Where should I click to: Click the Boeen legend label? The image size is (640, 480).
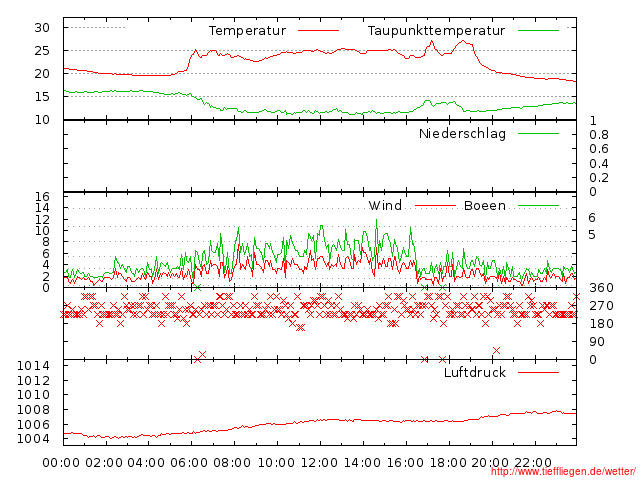(485, 205)
